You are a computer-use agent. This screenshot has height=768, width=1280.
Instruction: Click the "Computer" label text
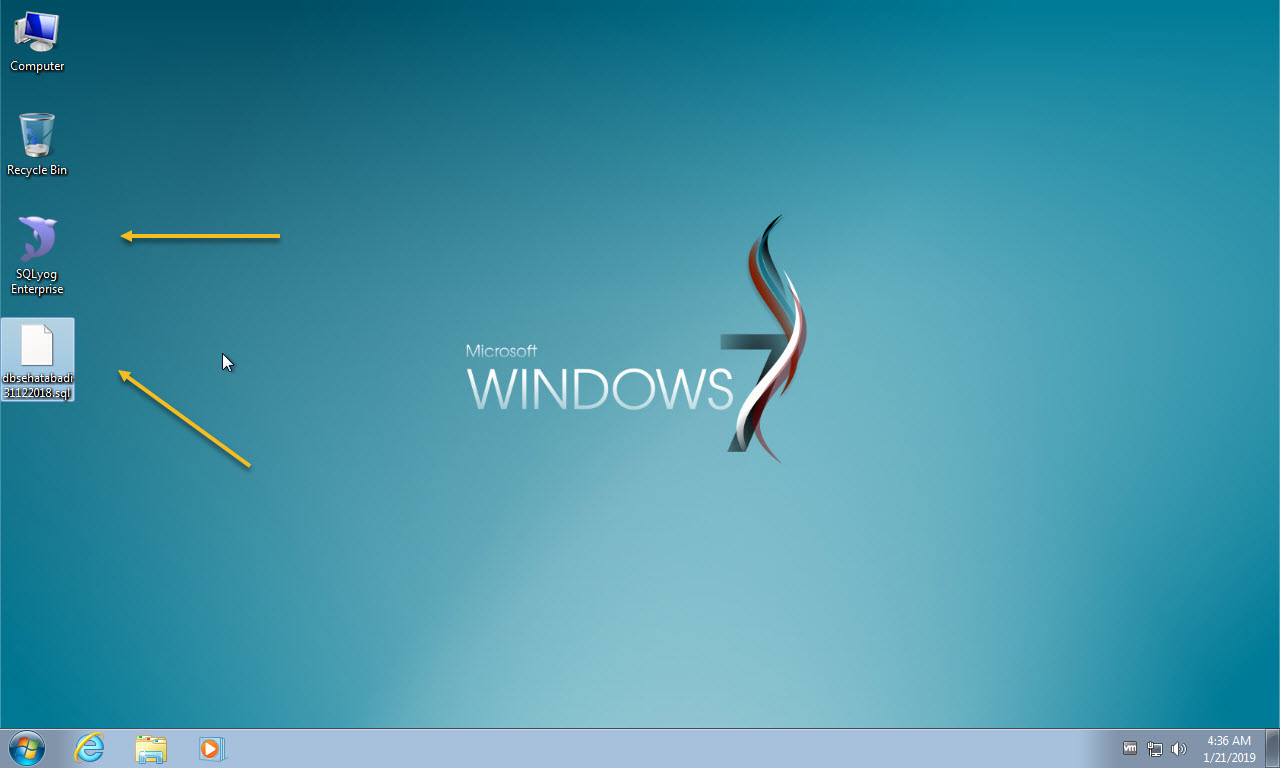(37, 66)
